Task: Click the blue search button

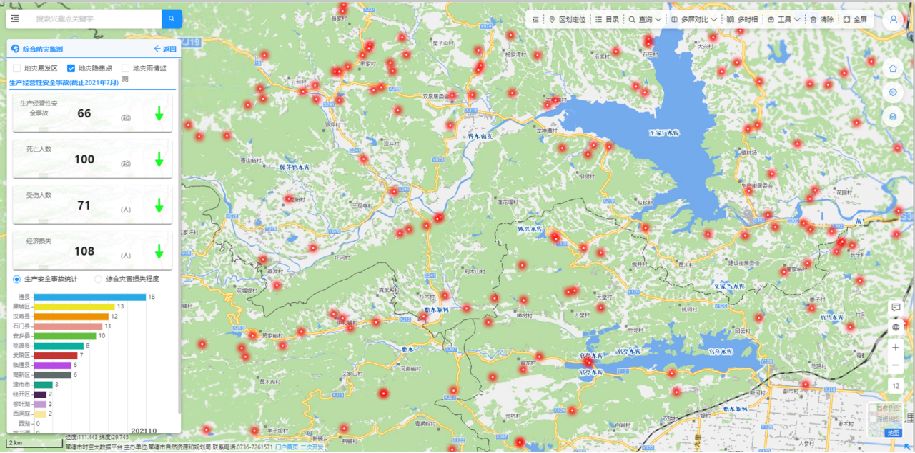Action: point(172,19)
